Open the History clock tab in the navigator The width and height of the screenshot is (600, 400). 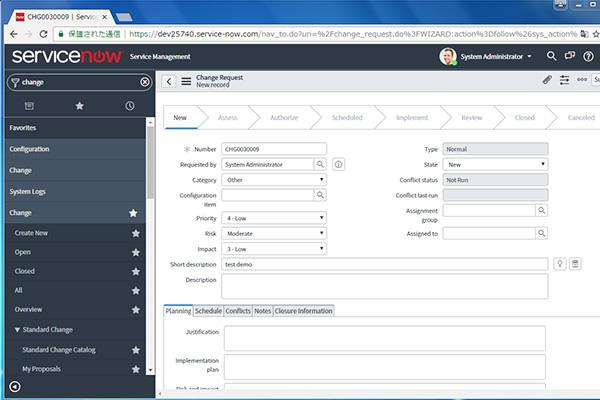click(x=130, y=106)
